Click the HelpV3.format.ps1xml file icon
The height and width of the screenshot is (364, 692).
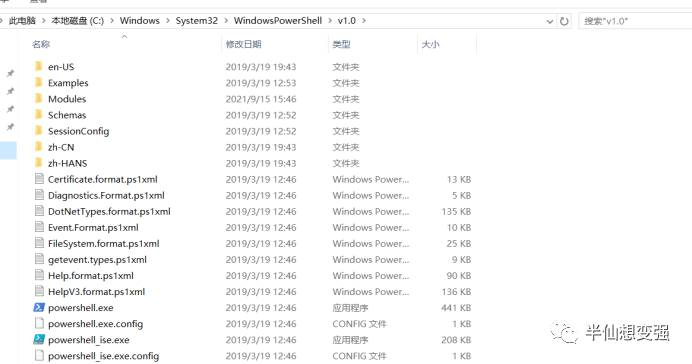39,291
